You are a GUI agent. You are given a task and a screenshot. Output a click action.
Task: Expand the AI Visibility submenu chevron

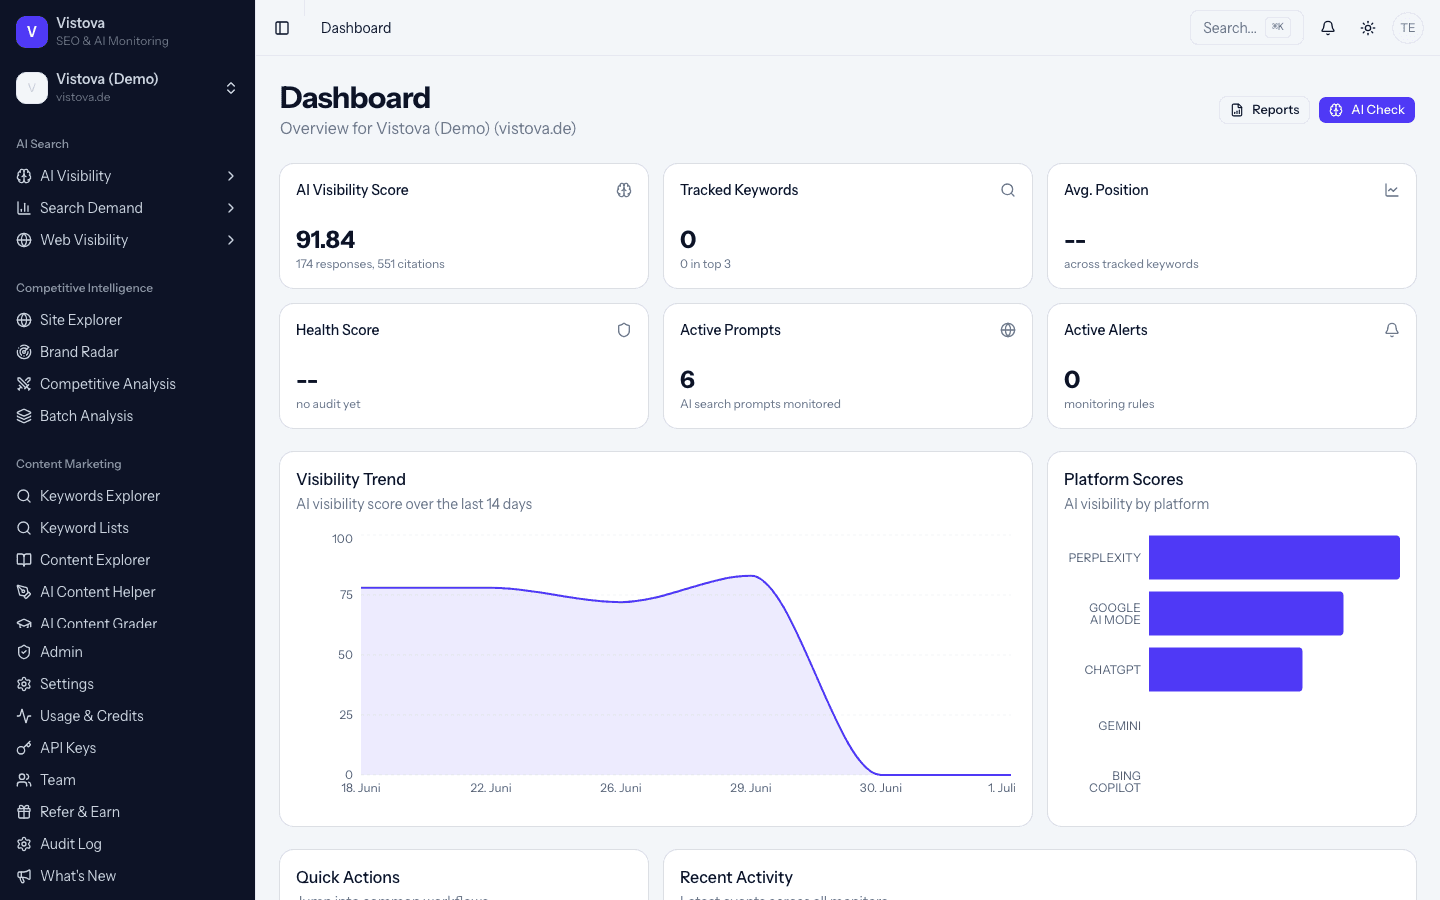(x=231, y=176)
